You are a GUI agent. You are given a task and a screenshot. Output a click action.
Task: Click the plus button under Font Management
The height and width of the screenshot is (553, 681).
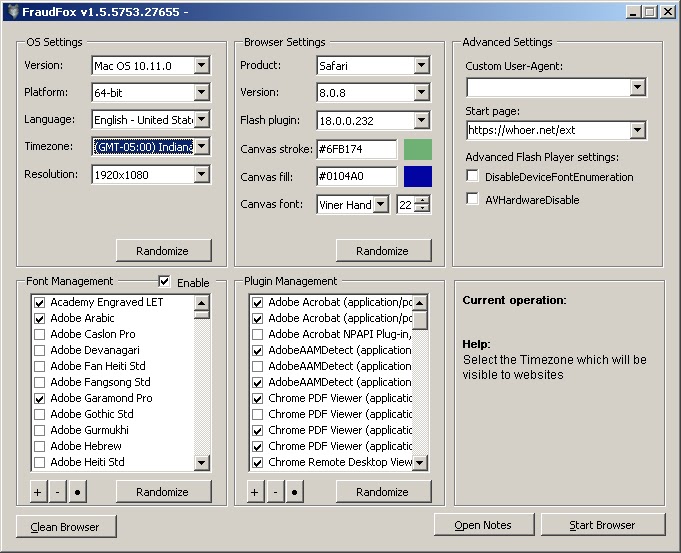pyautogui.click(x=38, y=492)
